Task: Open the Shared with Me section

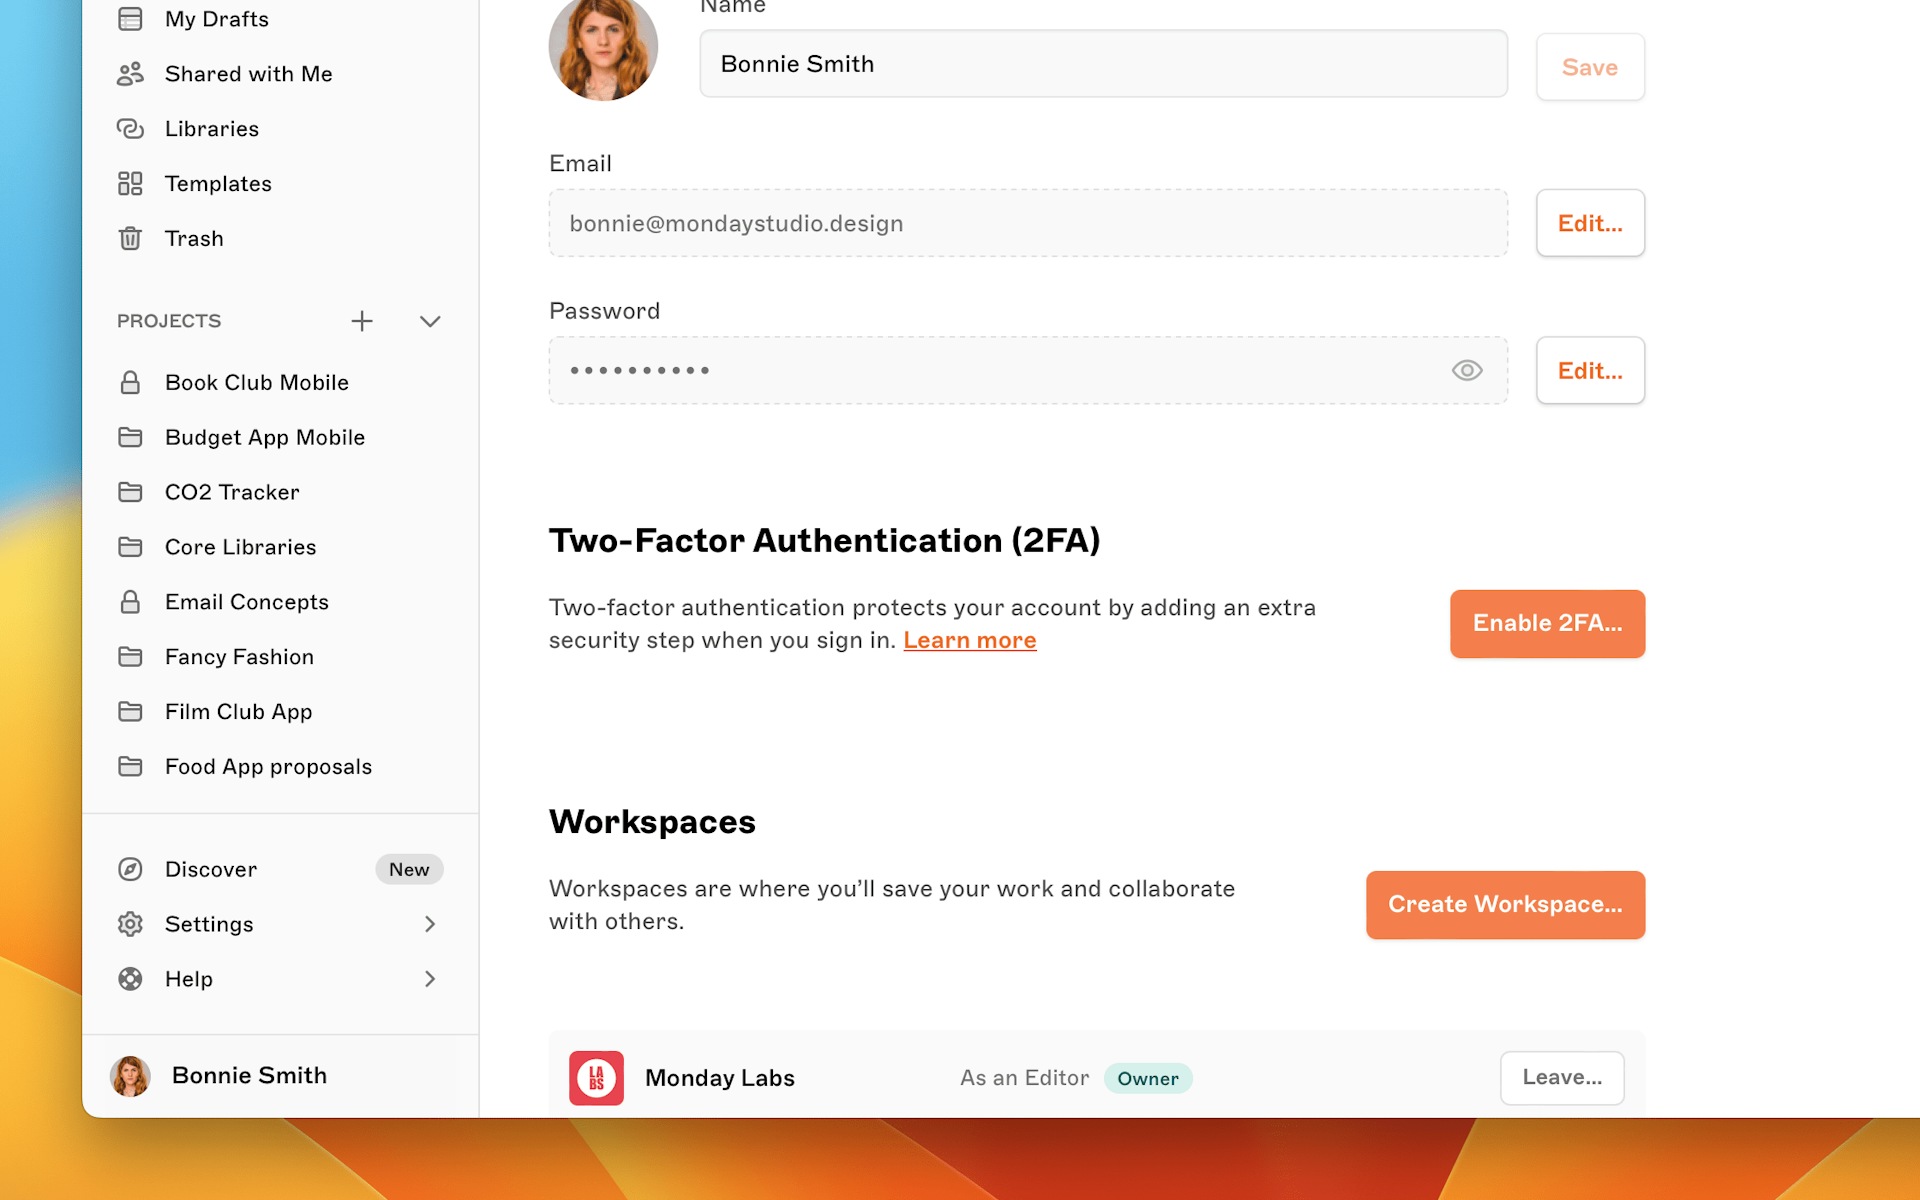Action: 247,73
